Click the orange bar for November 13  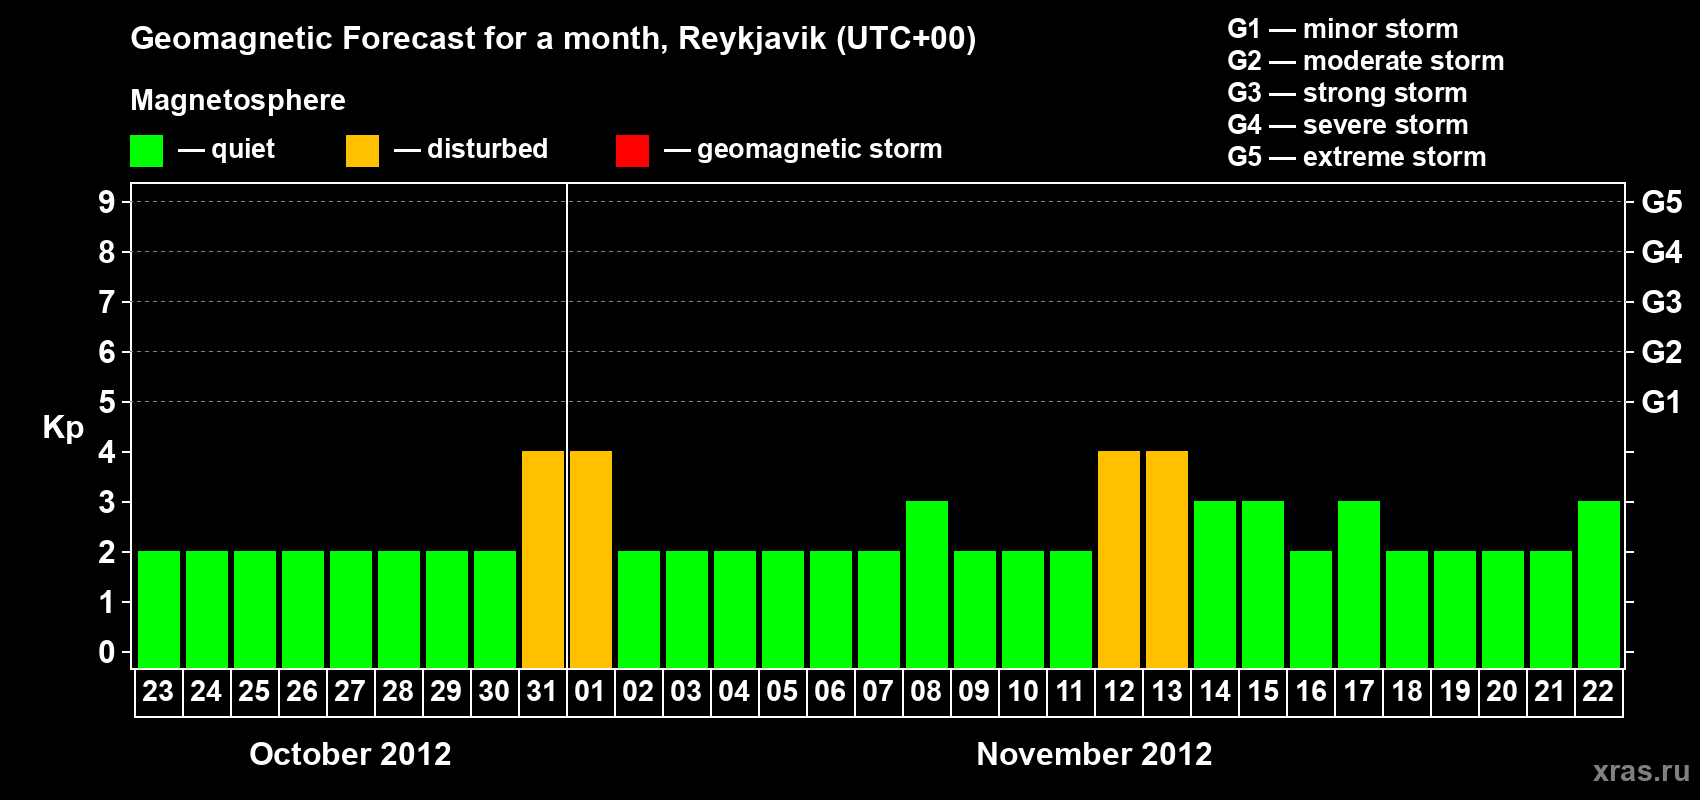point(1167,559)
